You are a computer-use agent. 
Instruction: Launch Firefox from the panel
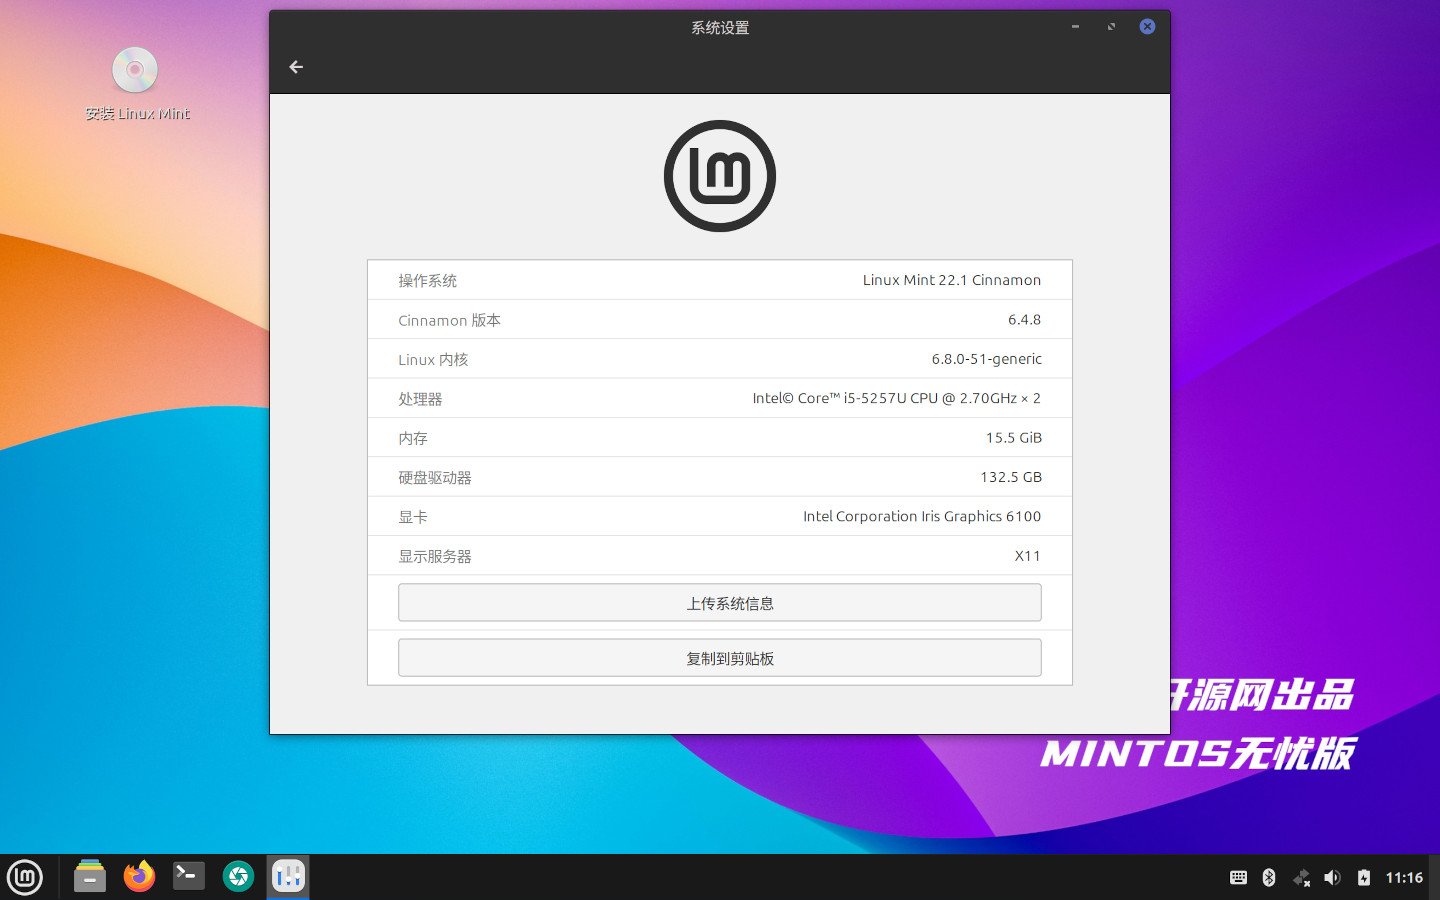(x=139, y=877)
